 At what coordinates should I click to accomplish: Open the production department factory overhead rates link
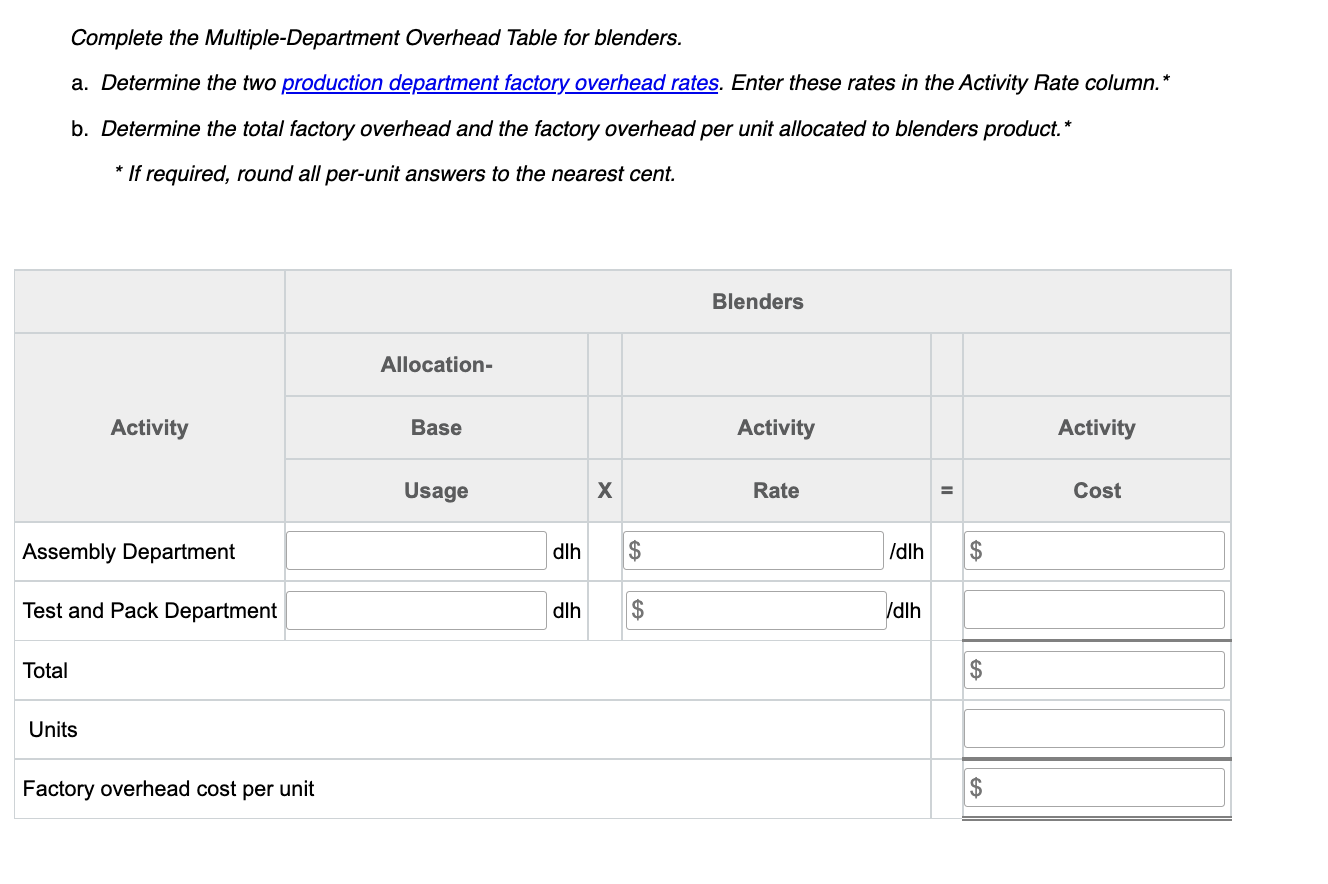point(499,82)
